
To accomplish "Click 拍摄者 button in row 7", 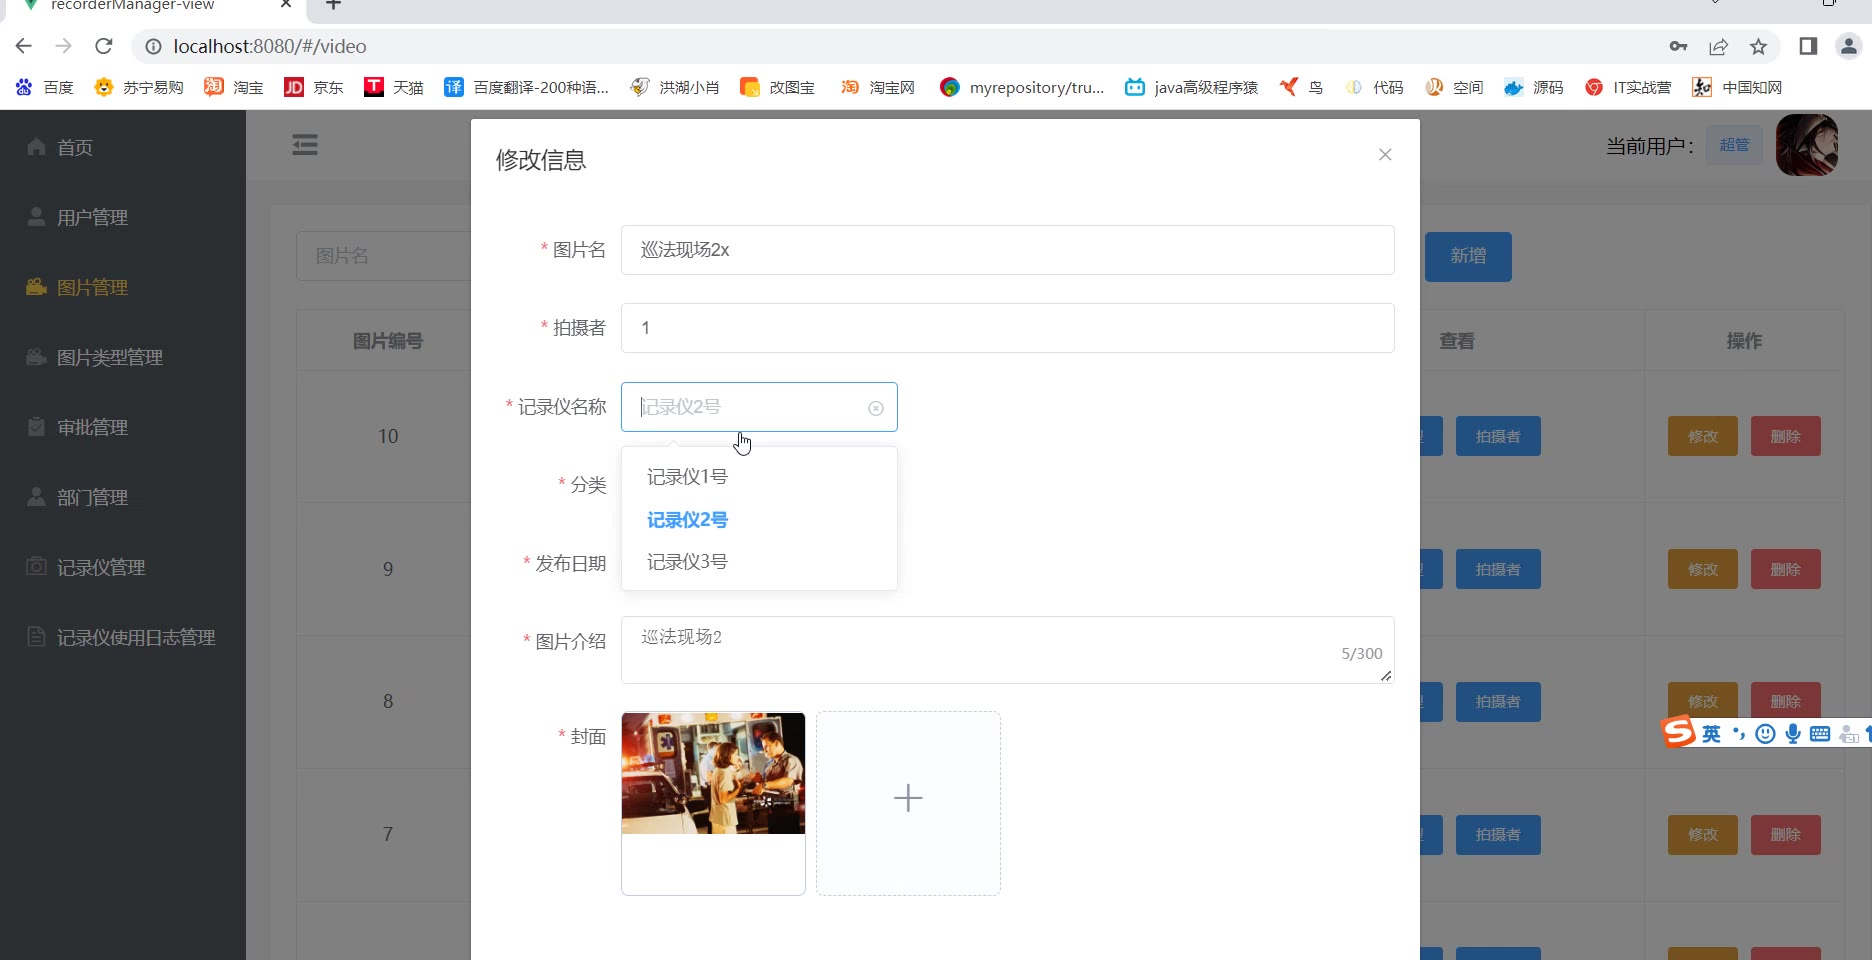I will 1498,835.
